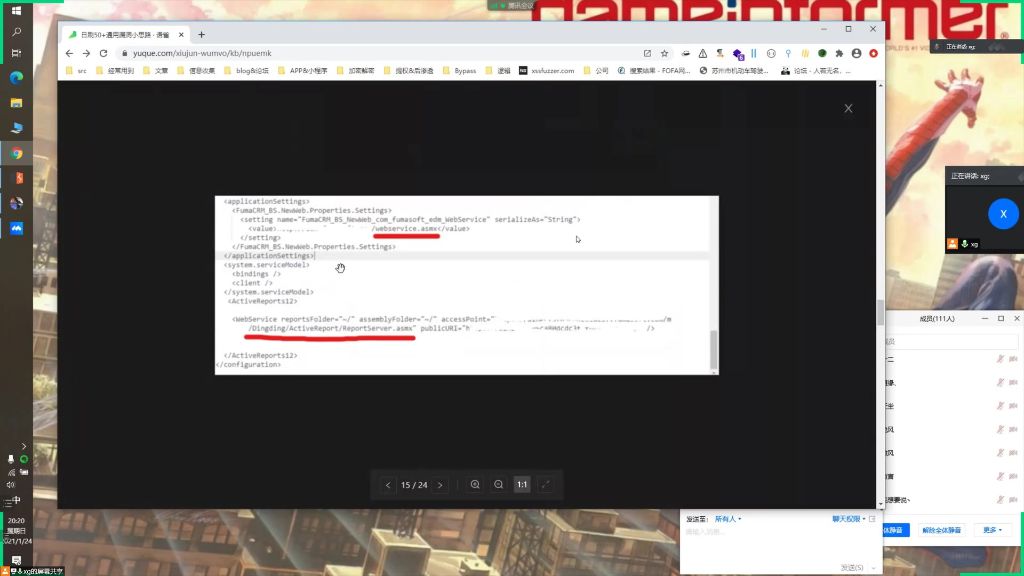
Task: Zoom in on the previewed image
Action: click(x=475, y=485)
